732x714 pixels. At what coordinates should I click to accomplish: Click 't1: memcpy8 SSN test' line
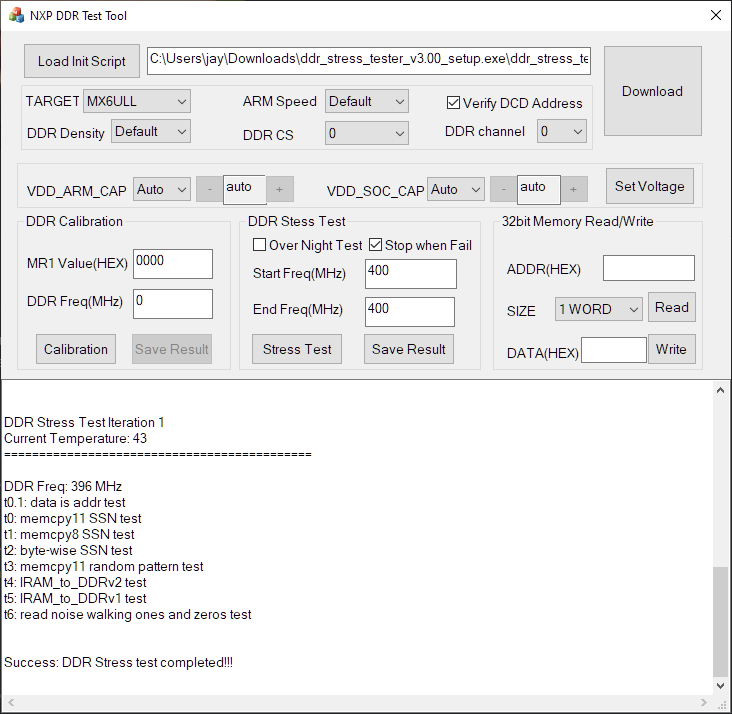(x=69, y=534)
